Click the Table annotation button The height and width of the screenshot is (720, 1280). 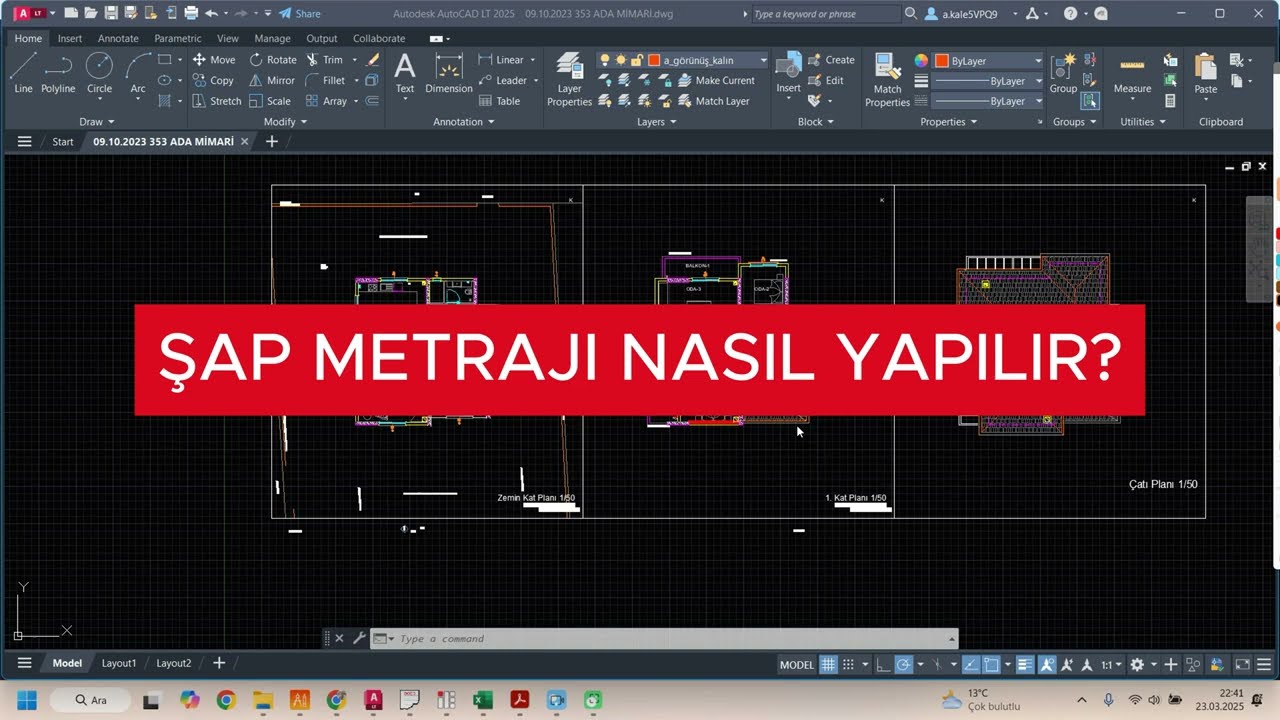click(x=500, y=101)
